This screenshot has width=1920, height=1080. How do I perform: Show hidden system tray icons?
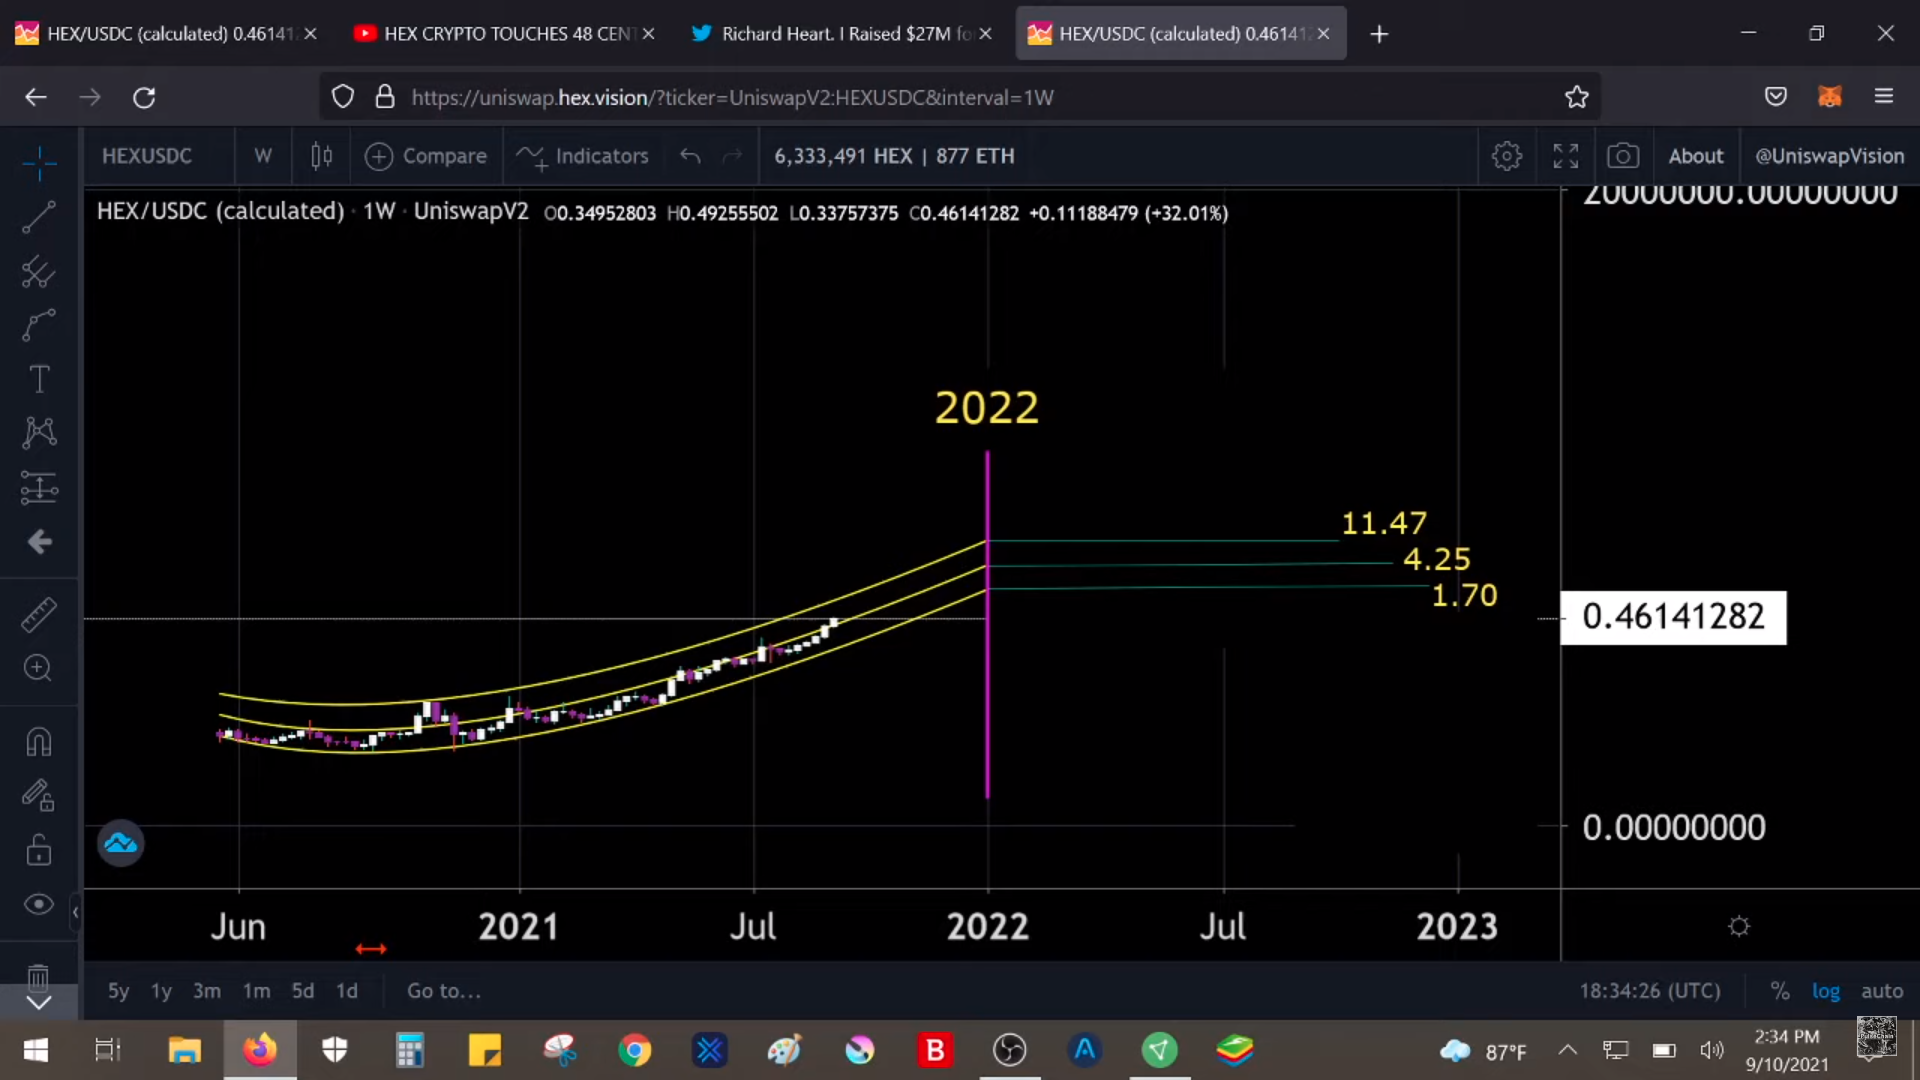1568,1050
